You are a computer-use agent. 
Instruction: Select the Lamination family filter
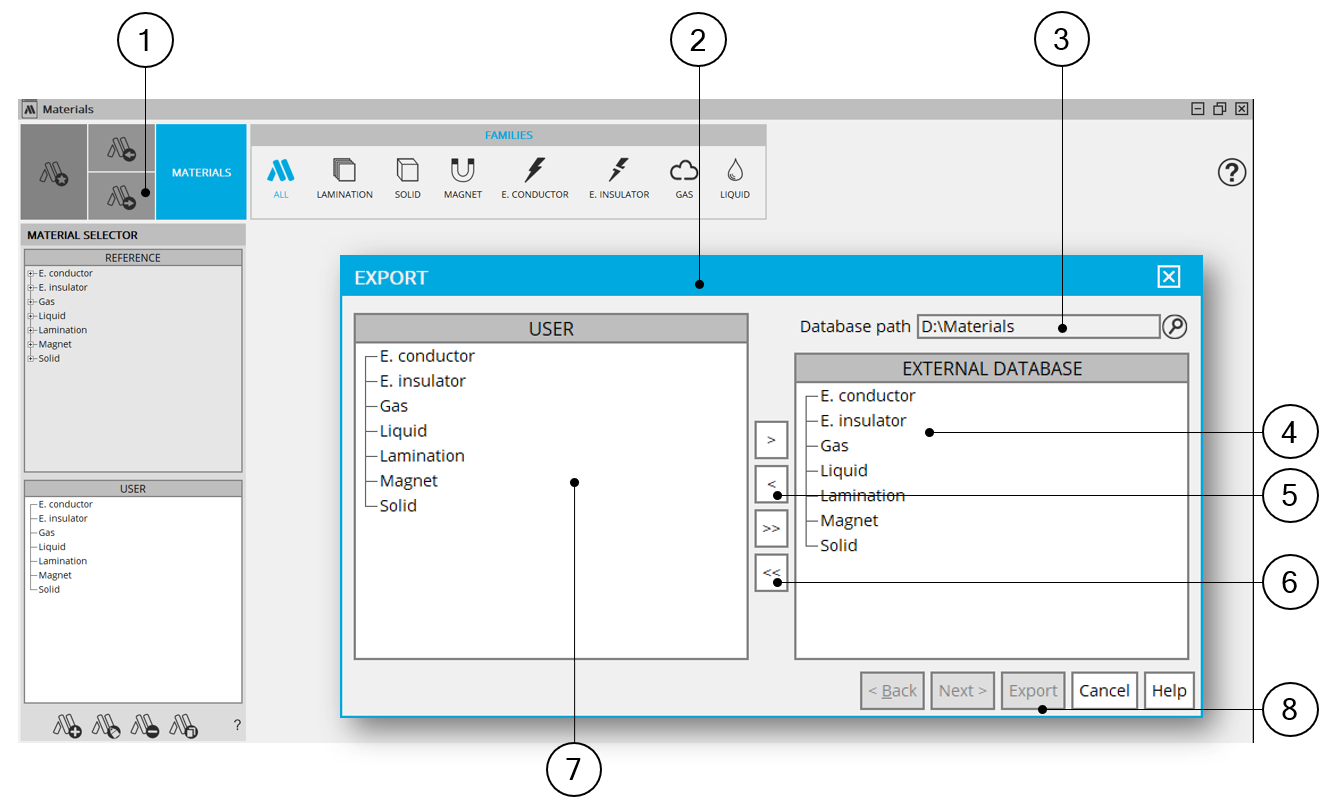pos(344,178)
